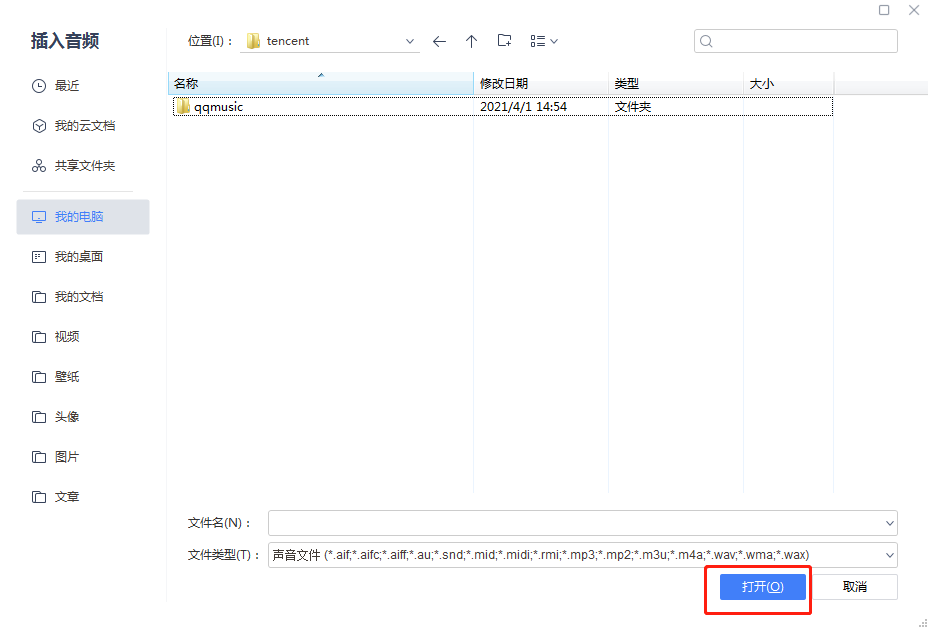Click the back arrow navigation icon
Viewport: 930px width, 630px height.
[x=439, y=41]
